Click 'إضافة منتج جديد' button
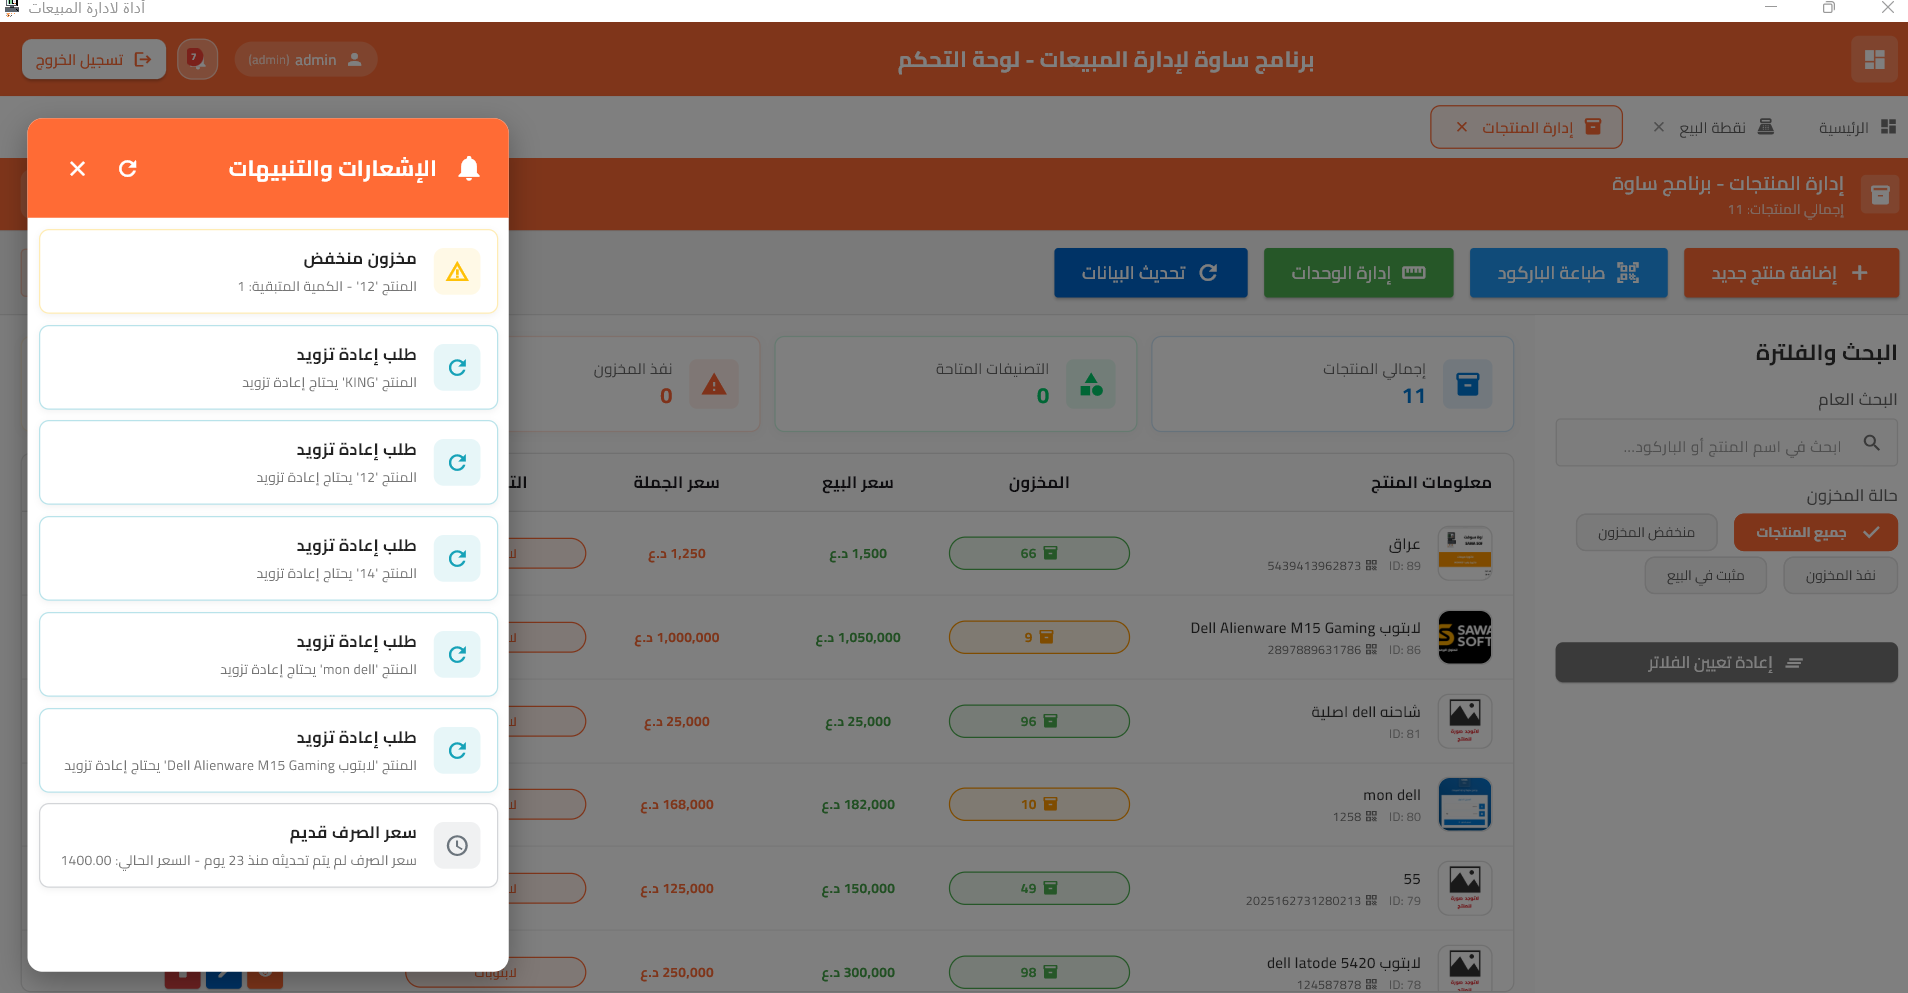The height and width of the screenshot is (993, 1908). coord(1790,273)
